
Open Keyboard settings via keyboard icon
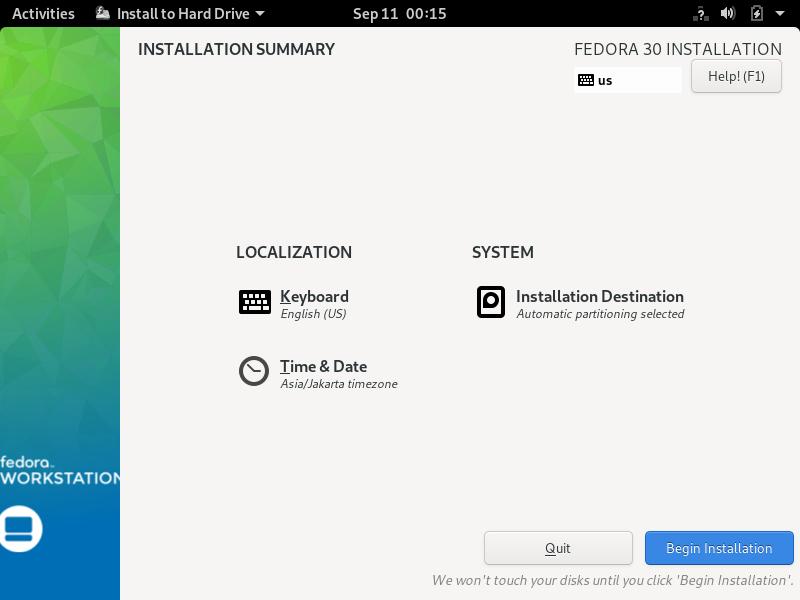coord(255,302)
